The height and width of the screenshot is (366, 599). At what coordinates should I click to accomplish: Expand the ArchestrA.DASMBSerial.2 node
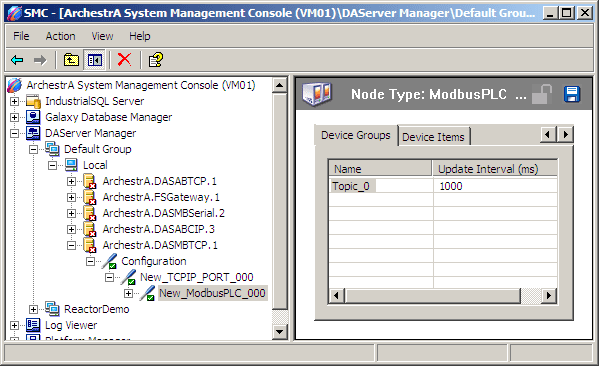coord(71,214)
